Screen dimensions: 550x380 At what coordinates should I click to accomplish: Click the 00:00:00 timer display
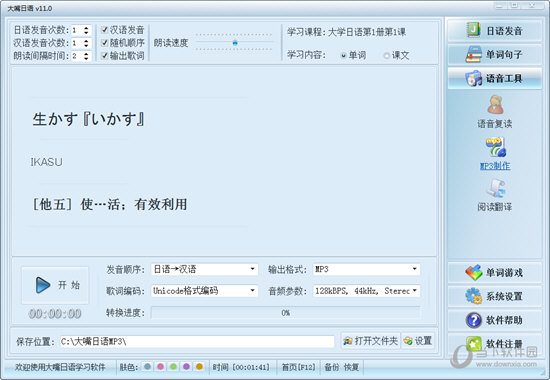tap(55, 313)
